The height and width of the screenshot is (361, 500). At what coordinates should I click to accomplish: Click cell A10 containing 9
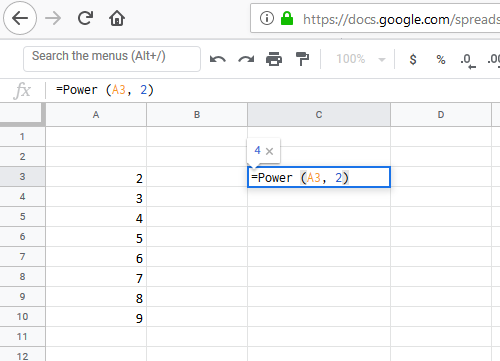pyautogui.click(x=96, y=317)
